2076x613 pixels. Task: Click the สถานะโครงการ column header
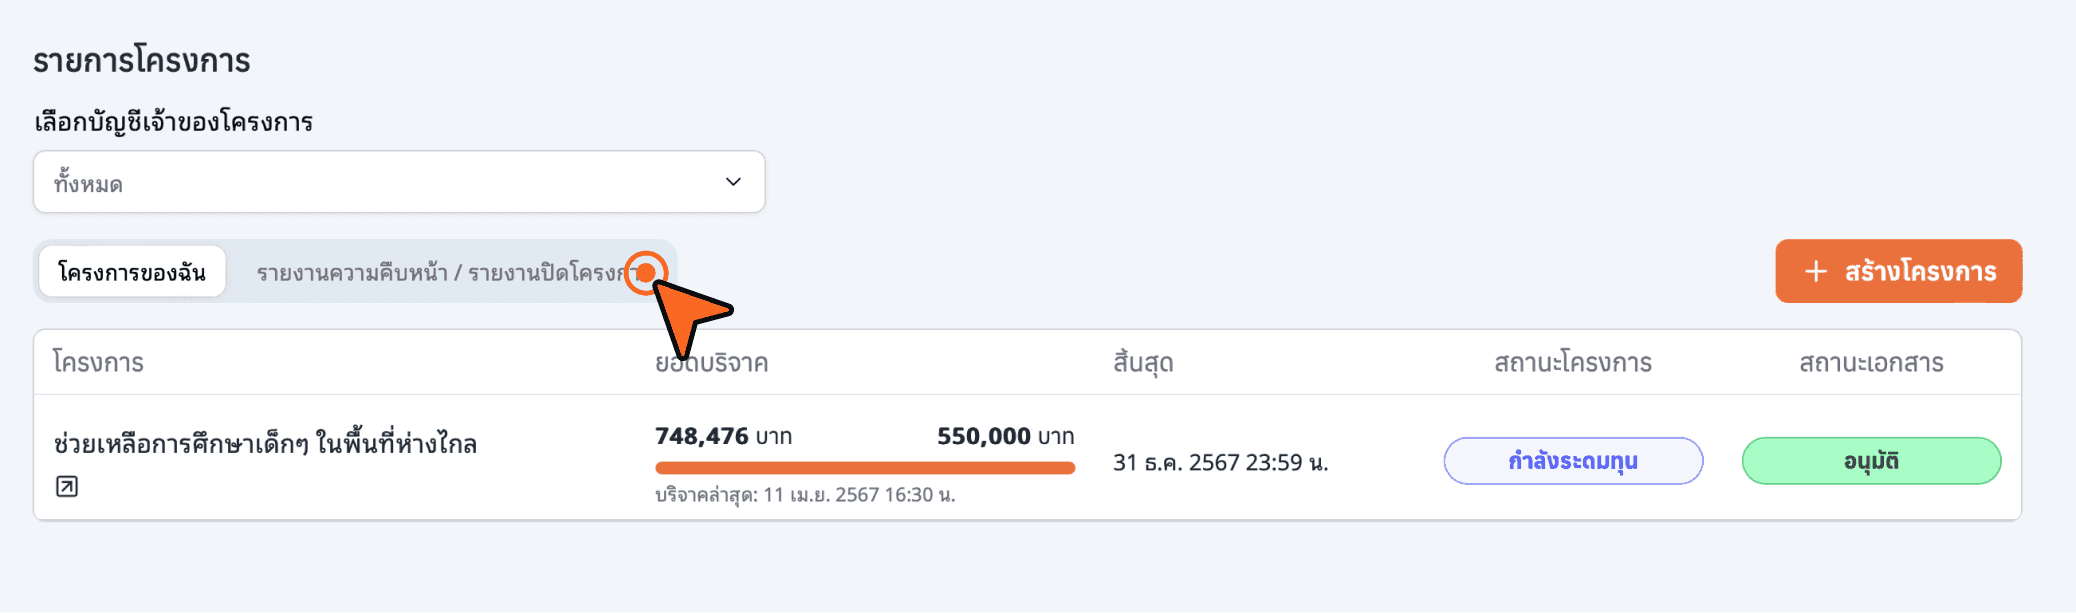click(1572, 362)
